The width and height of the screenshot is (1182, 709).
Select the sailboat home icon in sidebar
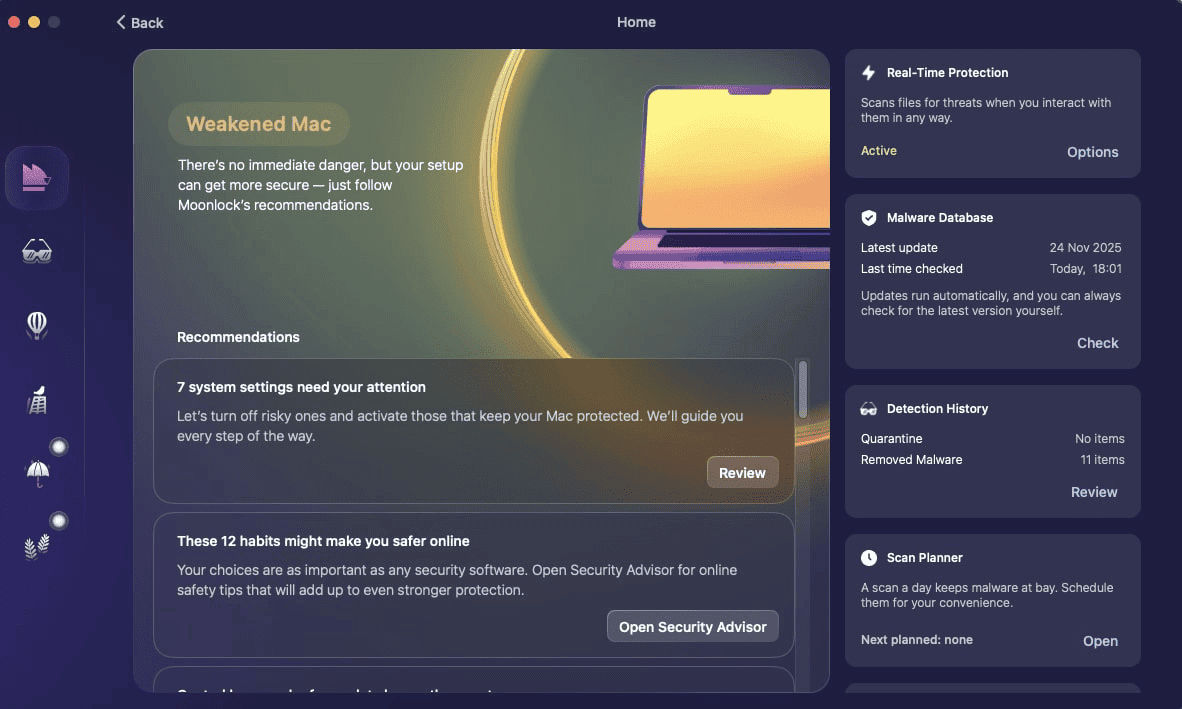click(x=37, y=177)
